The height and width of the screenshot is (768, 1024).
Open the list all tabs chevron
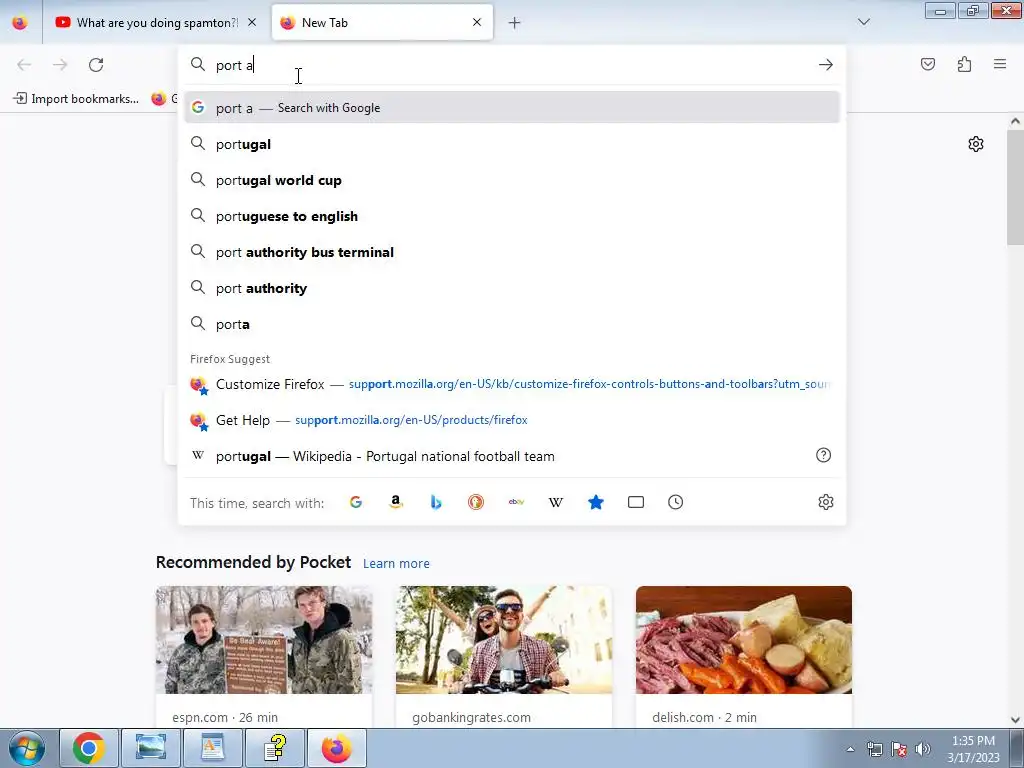863,22
